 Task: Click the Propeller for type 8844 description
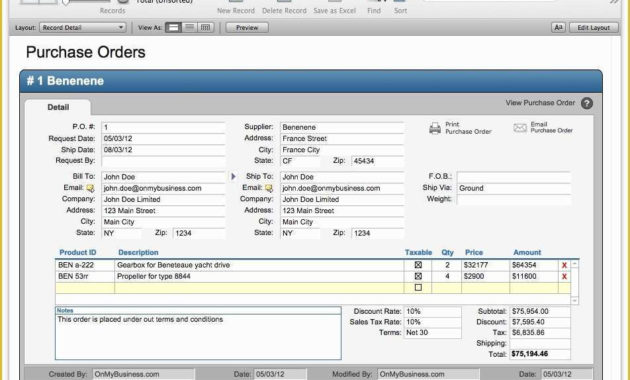pyautogui.click(x=259, y=276)
